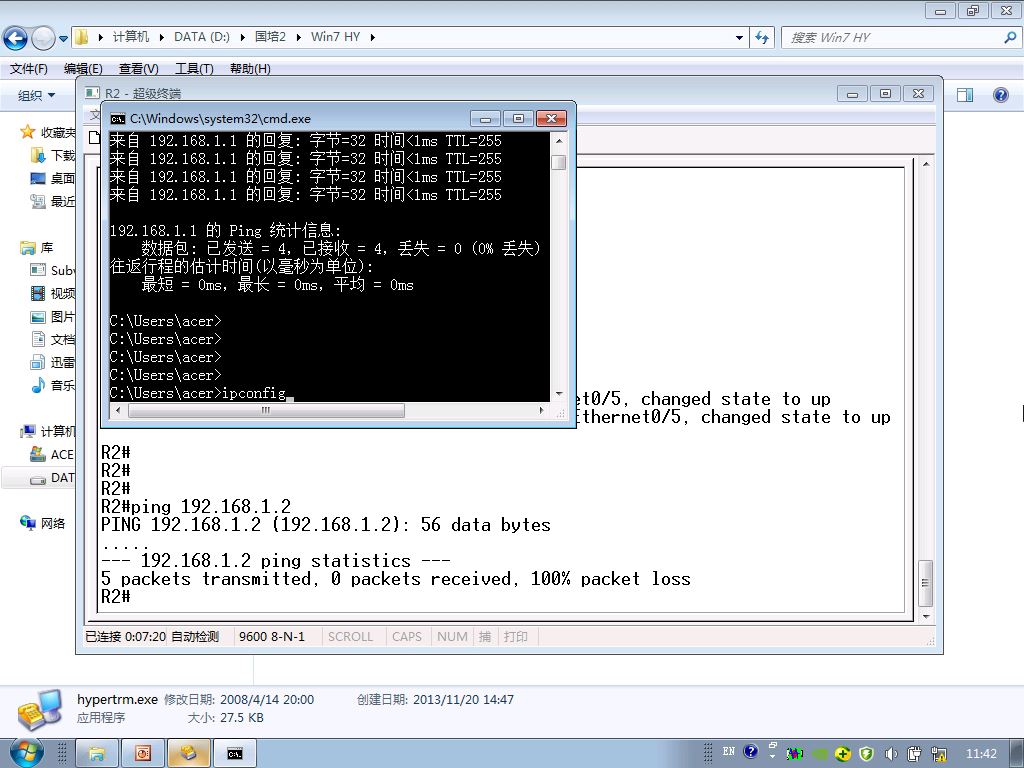Select the 音乐 library
Viewport: 1024px width, 768px height.
pos(63,385)
